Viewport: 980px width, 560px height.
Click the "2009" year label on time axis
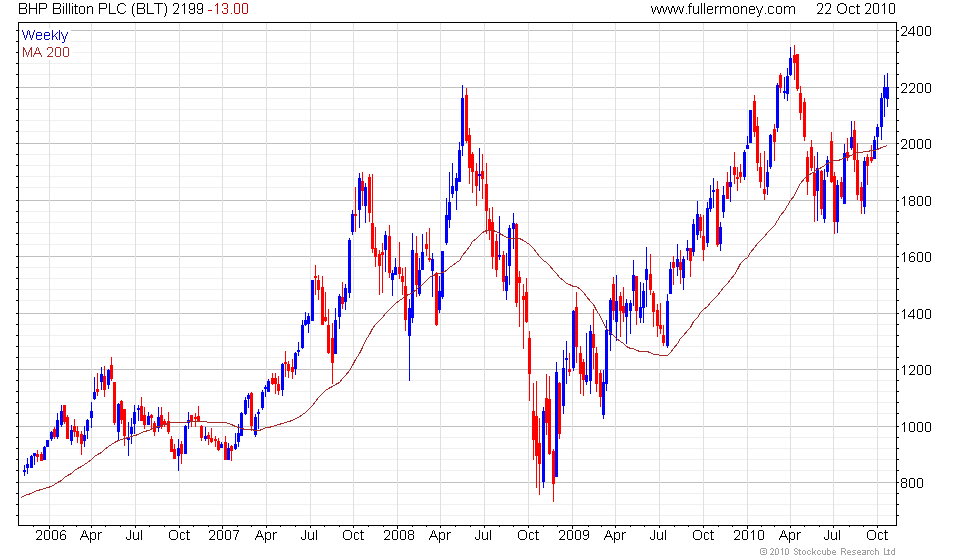pyautogui.click(x=574, y=536)
